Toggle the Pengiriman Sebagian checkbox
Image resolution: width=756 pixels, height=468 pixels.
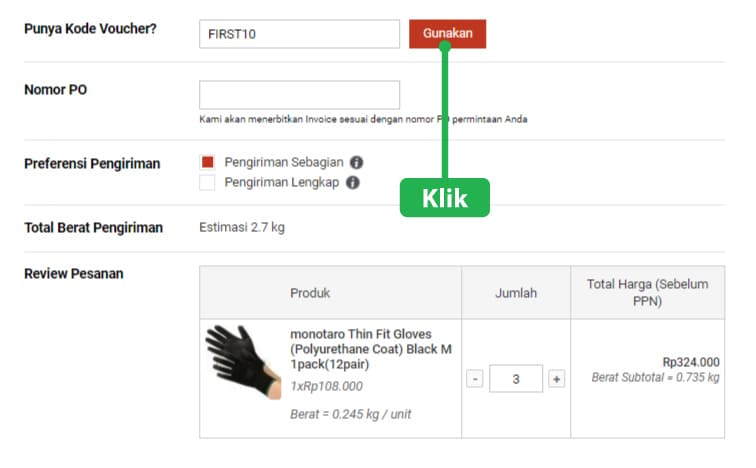[208, 162]
